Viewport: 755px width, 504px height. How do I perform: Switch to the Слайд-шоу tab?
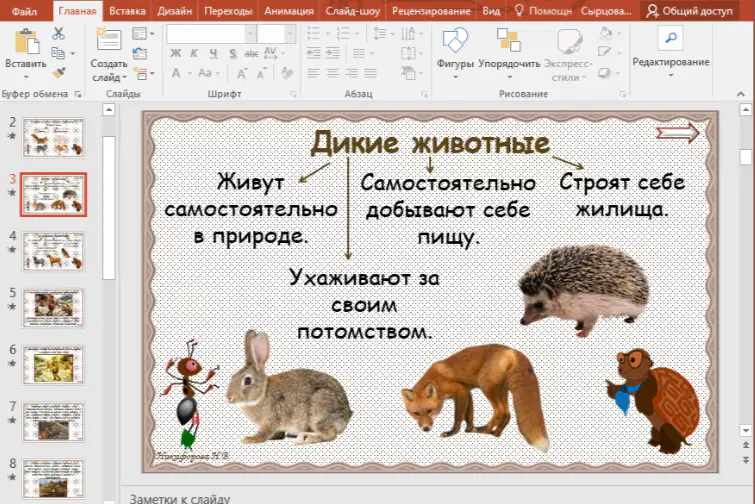352,11
